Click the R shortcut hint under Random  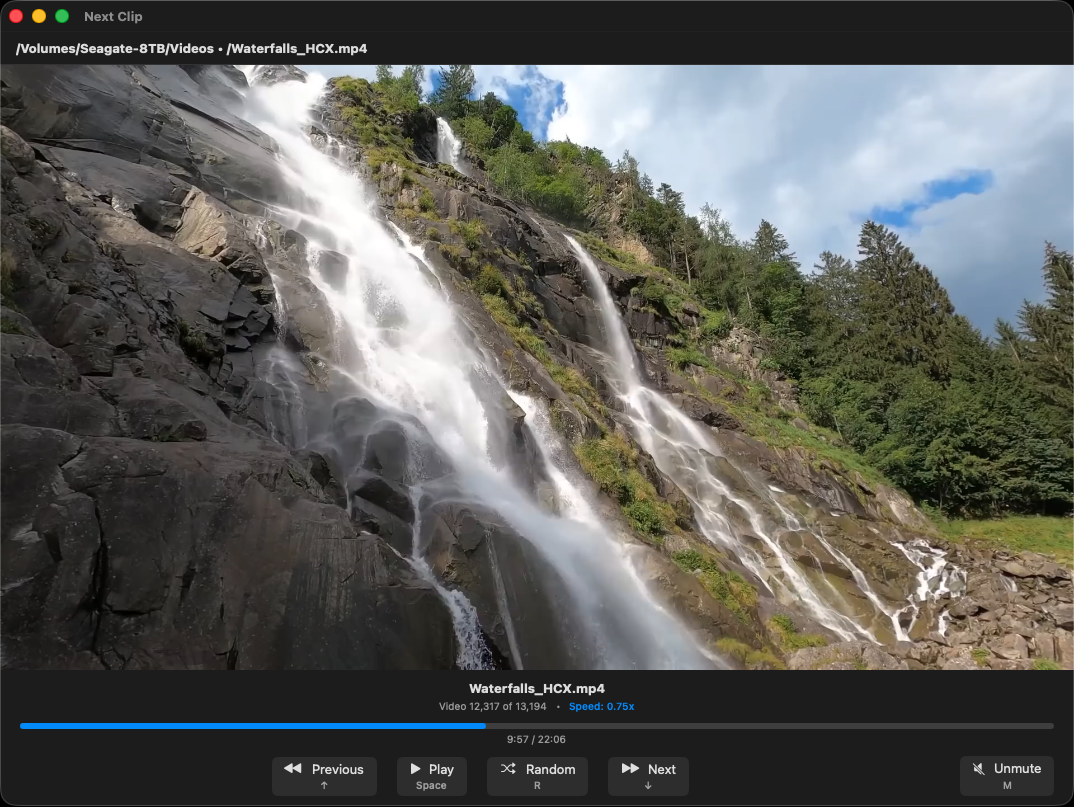pyautogui.click(x=537, y=786)
